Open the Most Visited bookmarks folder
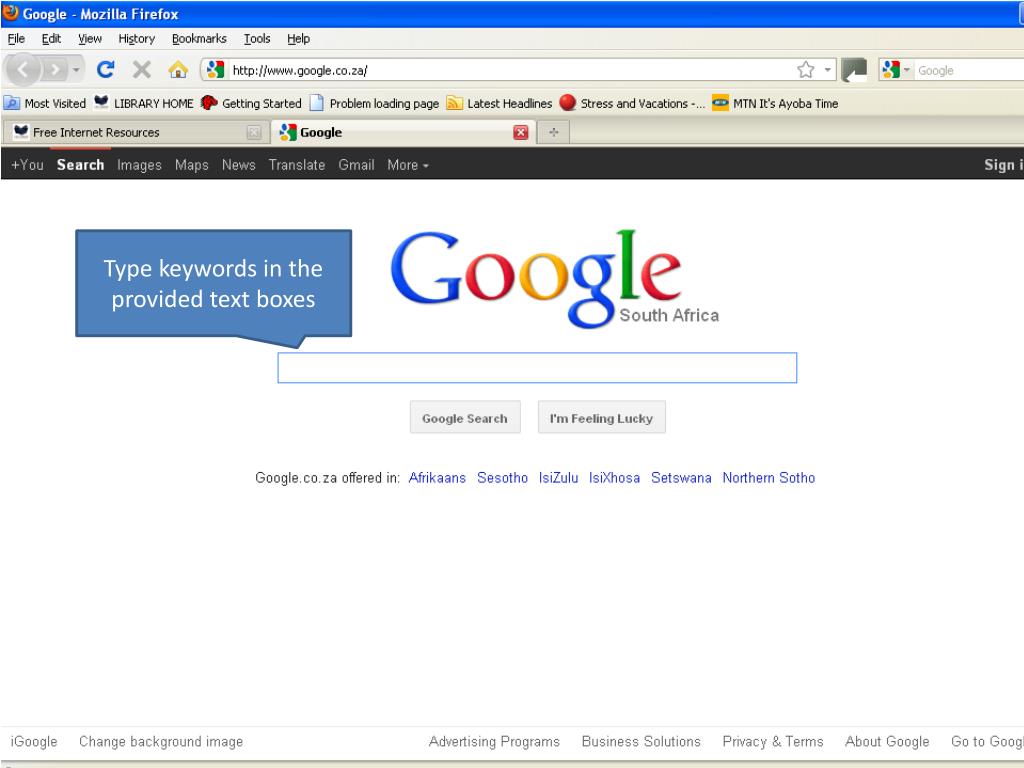Viewport: 1024px width, 768px height. coord(45,103)
